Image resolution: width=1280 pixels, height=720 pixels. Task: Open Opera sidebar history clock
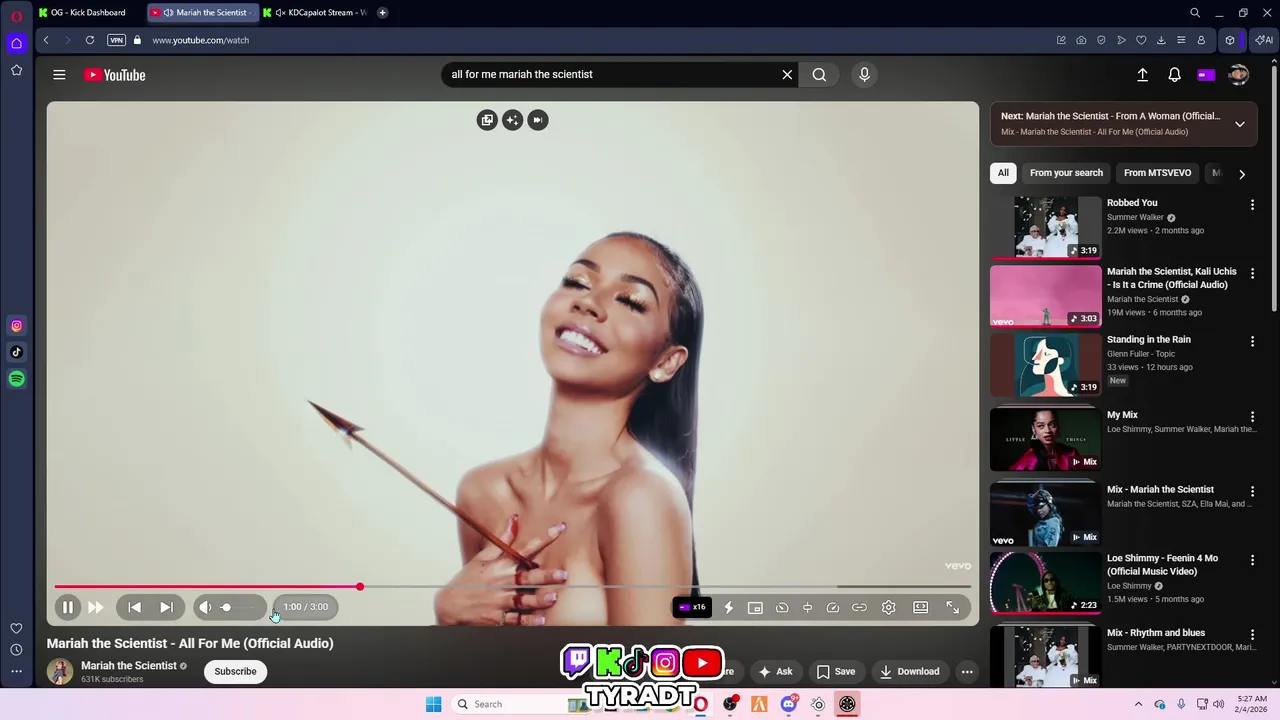[x=16, y=650]
